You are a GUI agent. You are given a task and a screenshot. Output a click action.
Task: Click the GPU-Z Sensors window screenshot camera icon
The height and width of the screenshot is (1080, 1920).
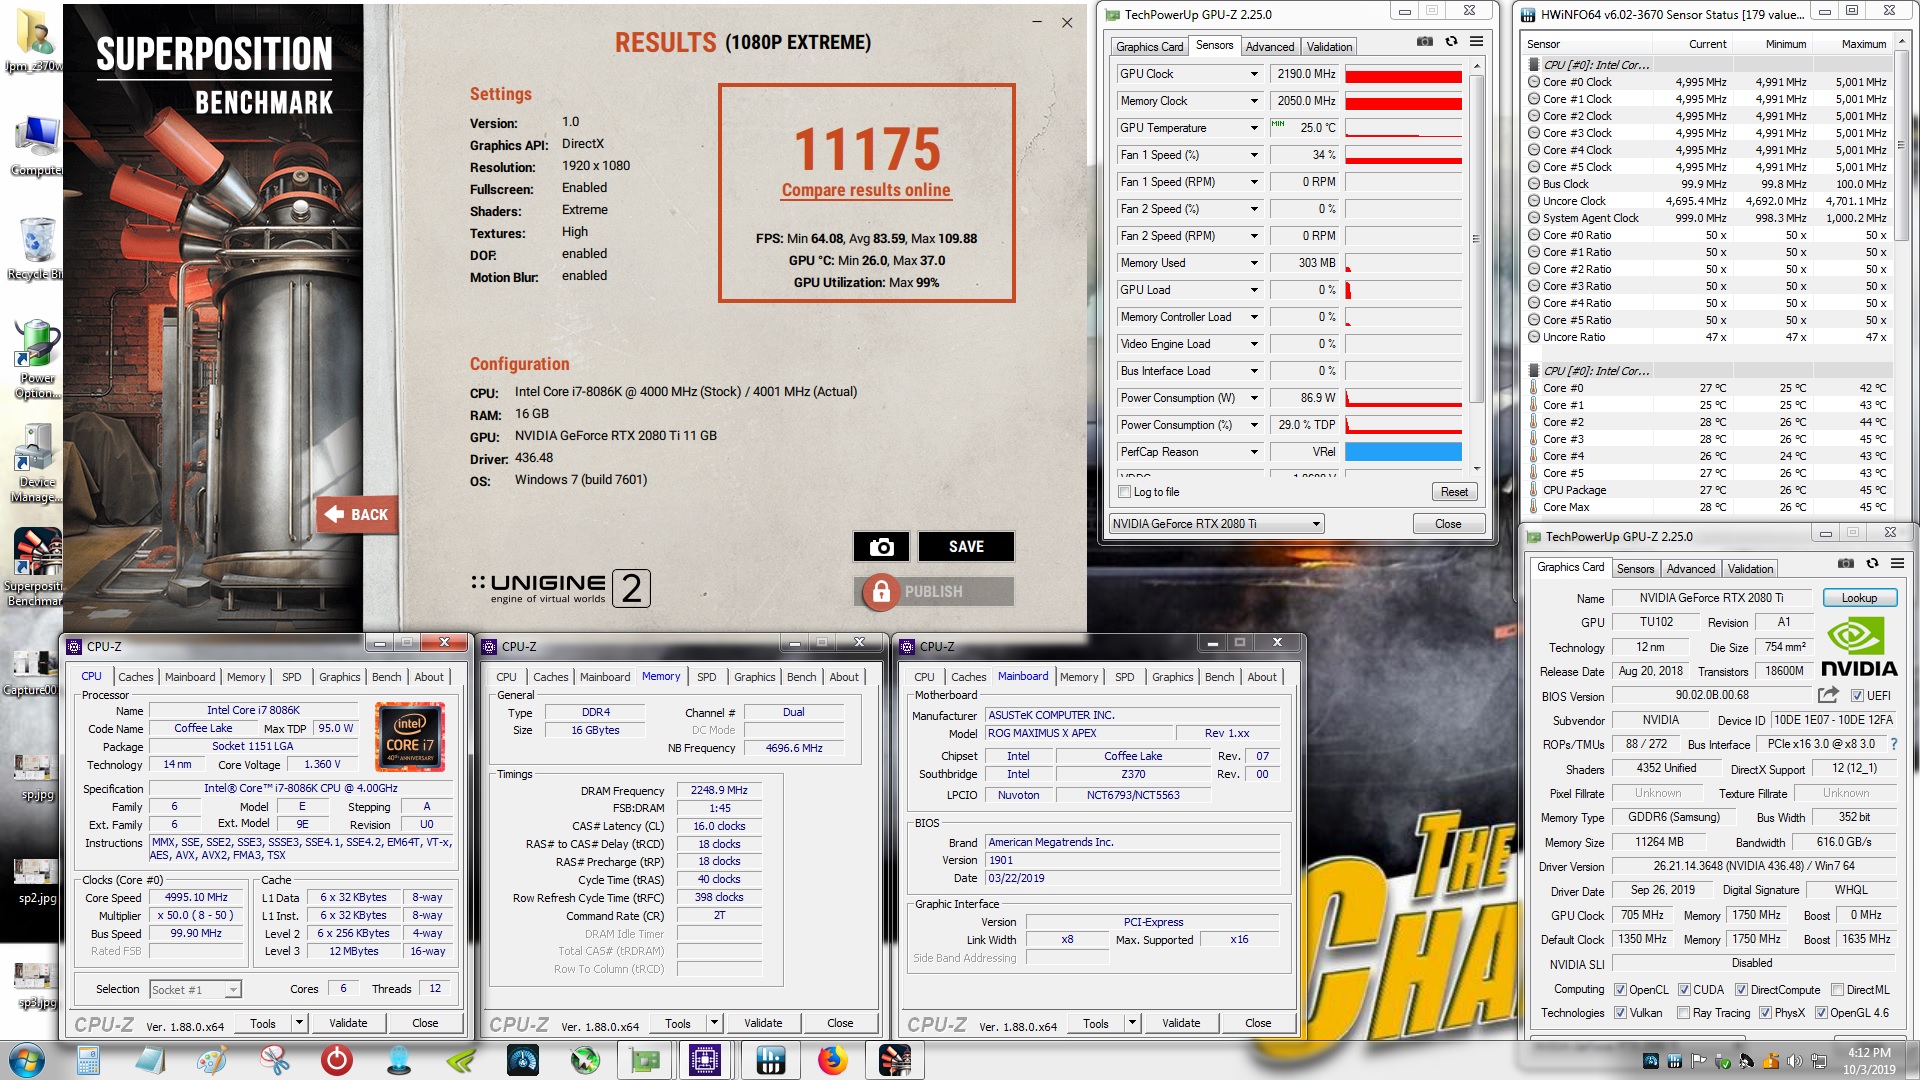point(1425,42)
